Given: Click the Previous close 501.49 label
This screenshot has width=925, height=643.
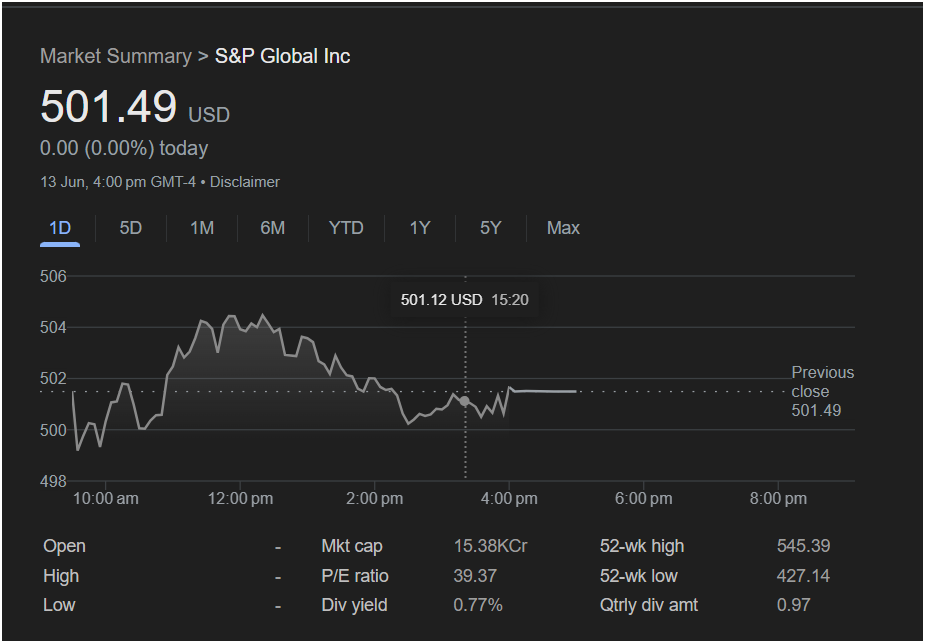Looking at the screenshot, I should (822, 391).
